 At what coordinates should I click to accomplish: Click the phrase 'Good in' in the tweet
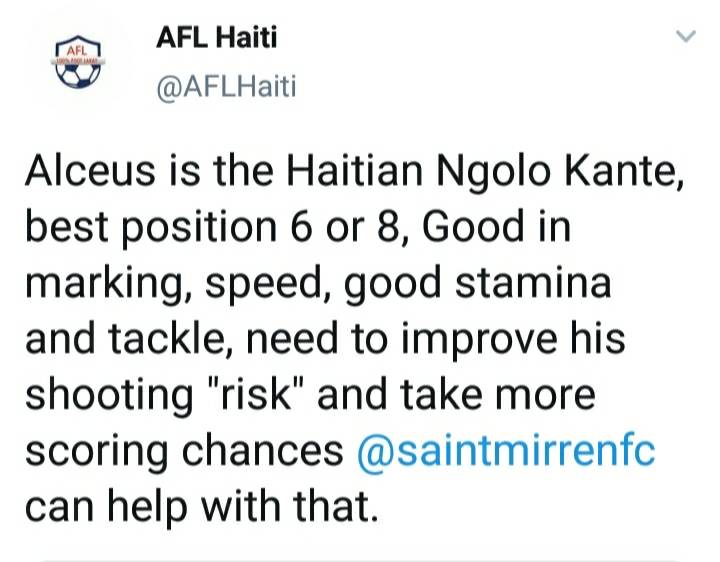pos(497,226)
